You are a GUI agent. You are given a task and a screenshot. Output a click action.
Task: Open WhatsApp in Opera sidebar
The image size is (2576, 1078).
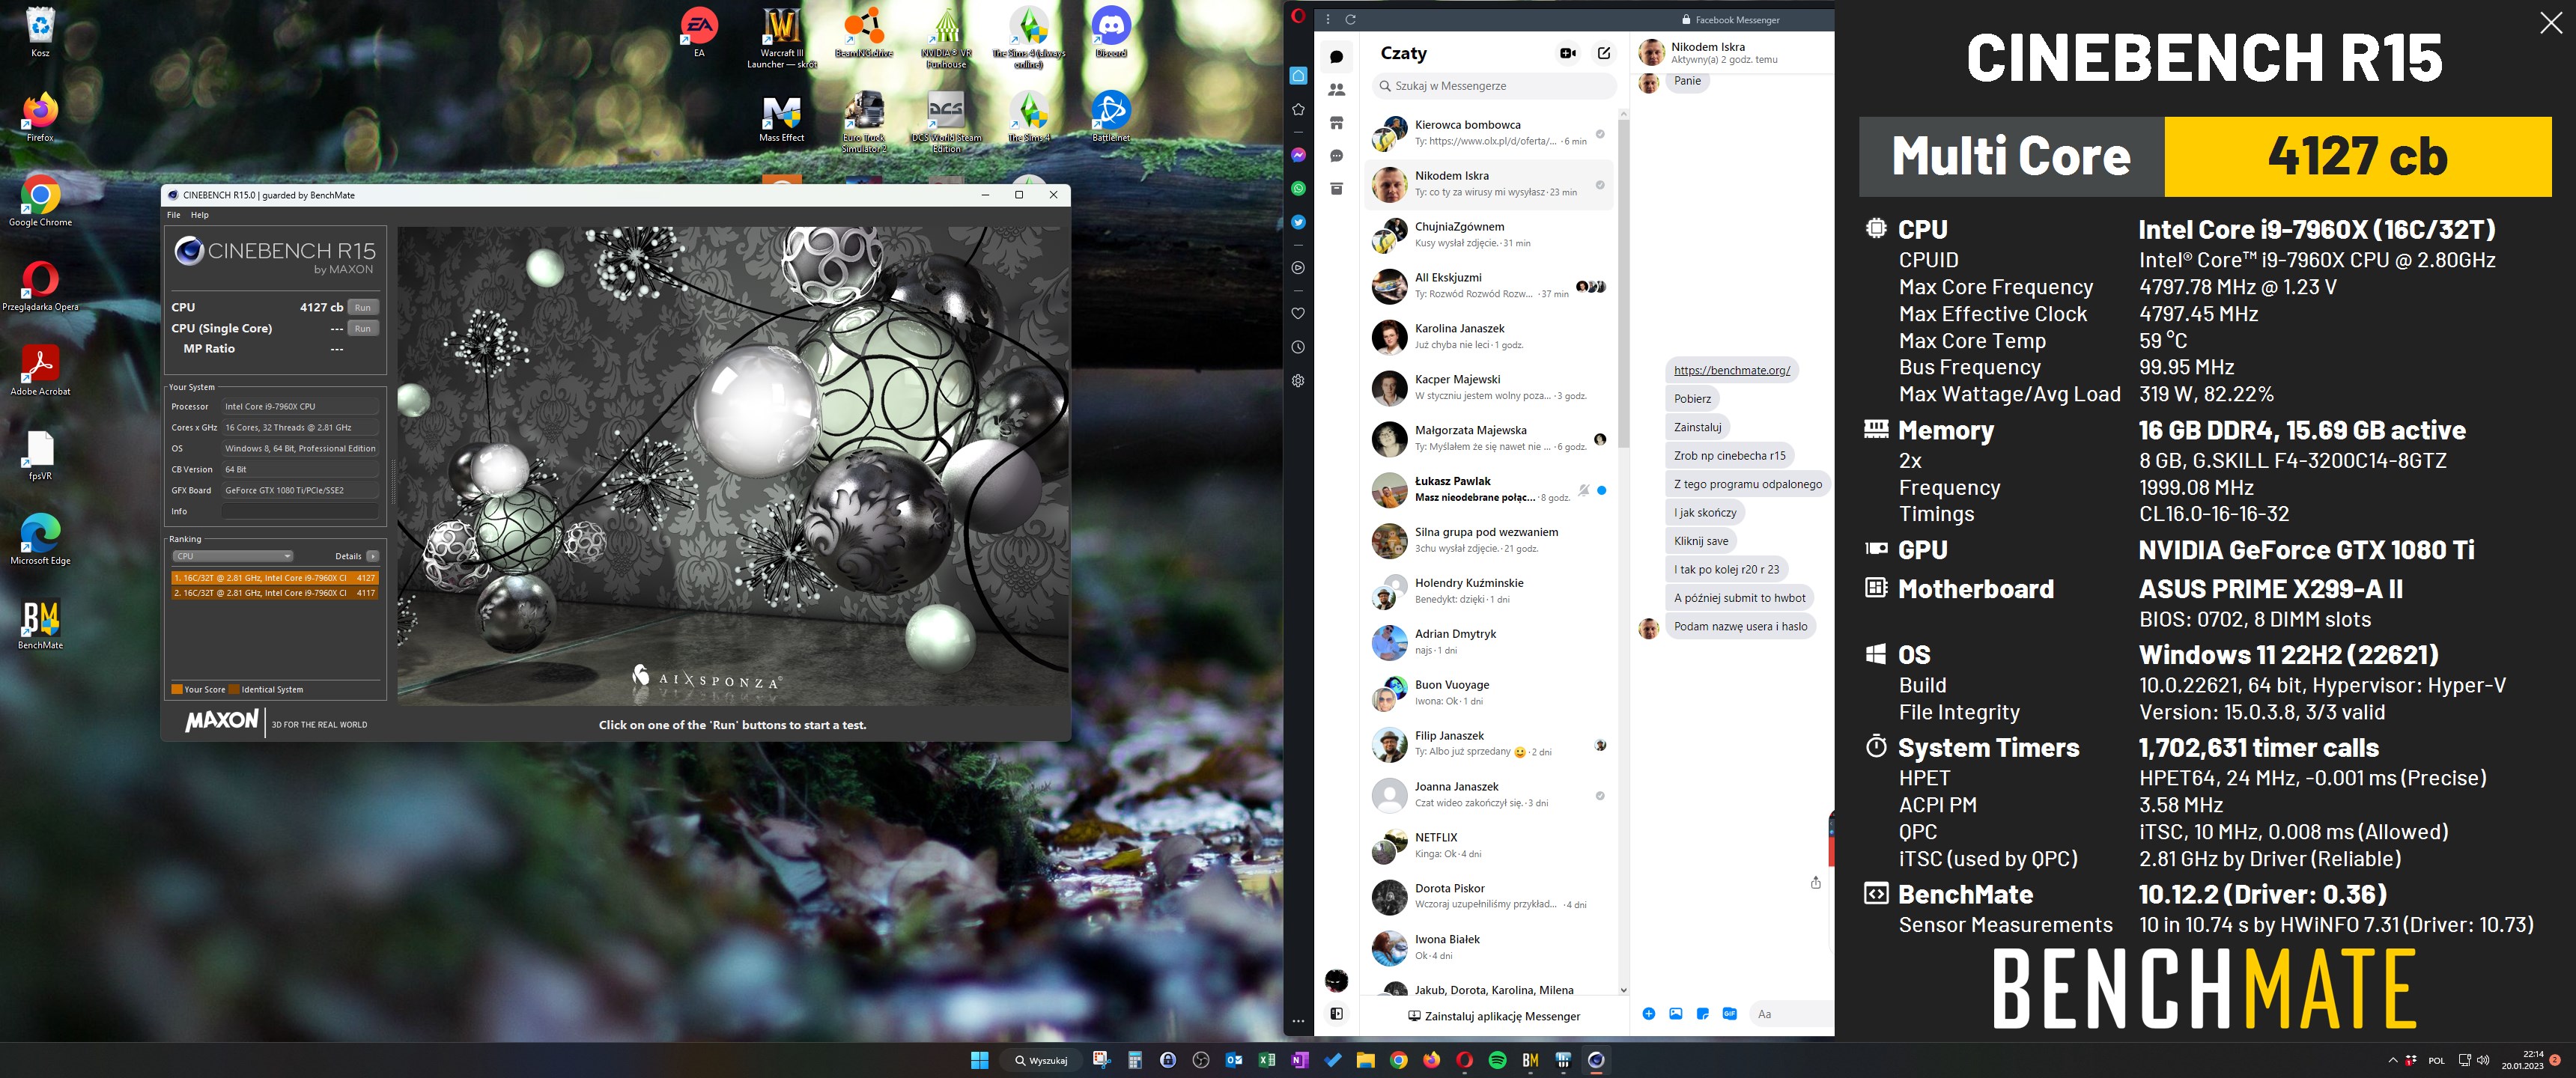click(x=1298, y=188)
